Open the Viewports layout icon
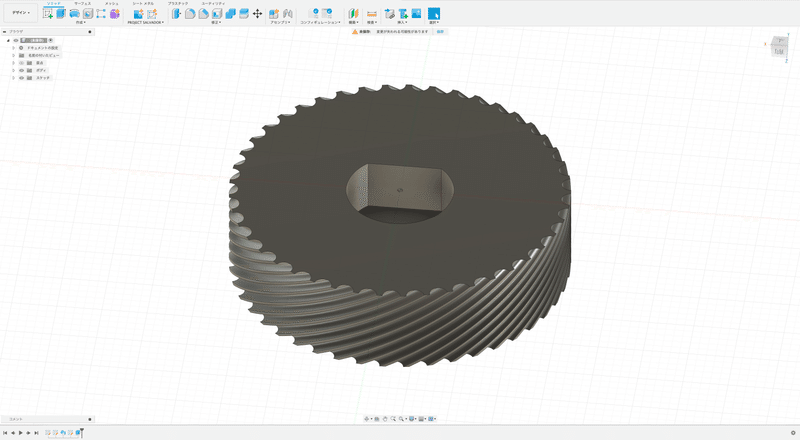Viewport: 800px width, 440px height. [431, 419]
